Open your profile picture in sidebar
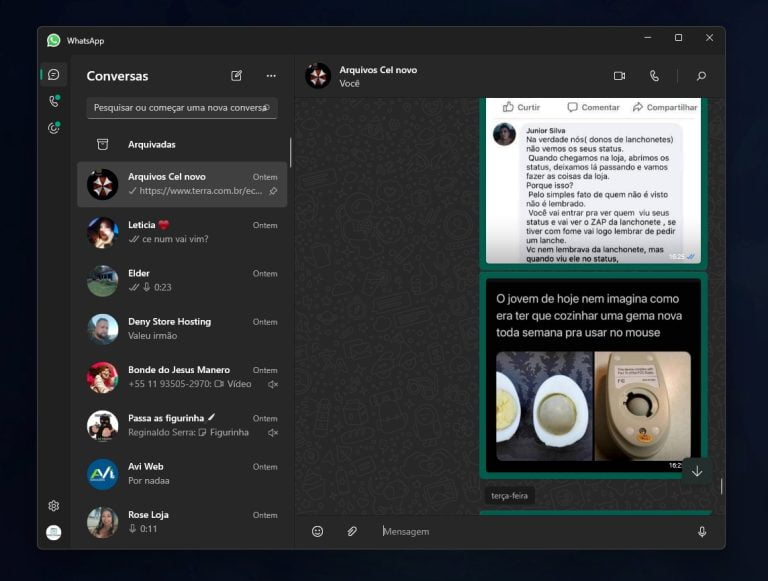Screen dimensions: 768x581 tap(54, 532)
